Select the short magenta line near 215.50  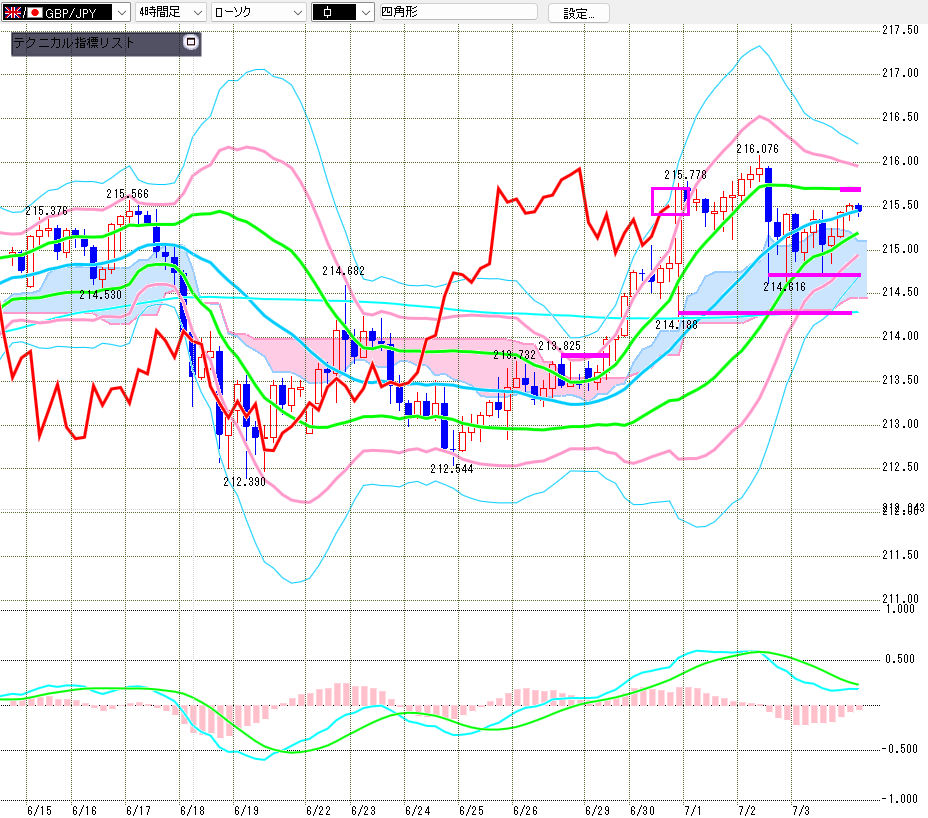(850, 189)
